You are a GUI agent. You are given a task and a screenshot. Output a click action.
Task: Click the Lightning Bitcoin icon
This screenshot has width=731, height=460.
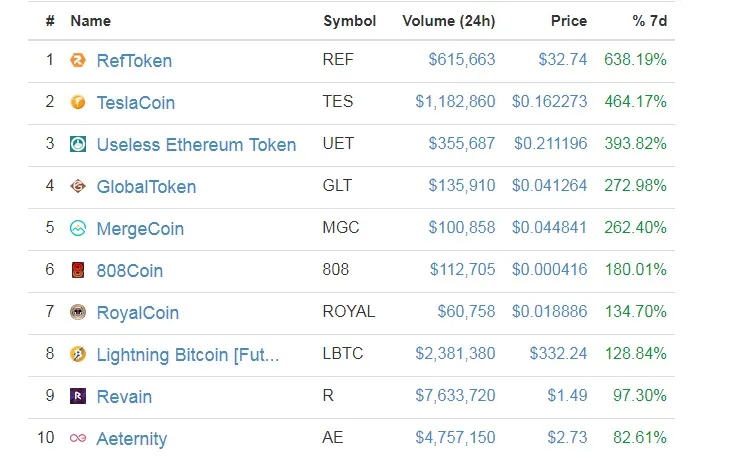point(78,354)
